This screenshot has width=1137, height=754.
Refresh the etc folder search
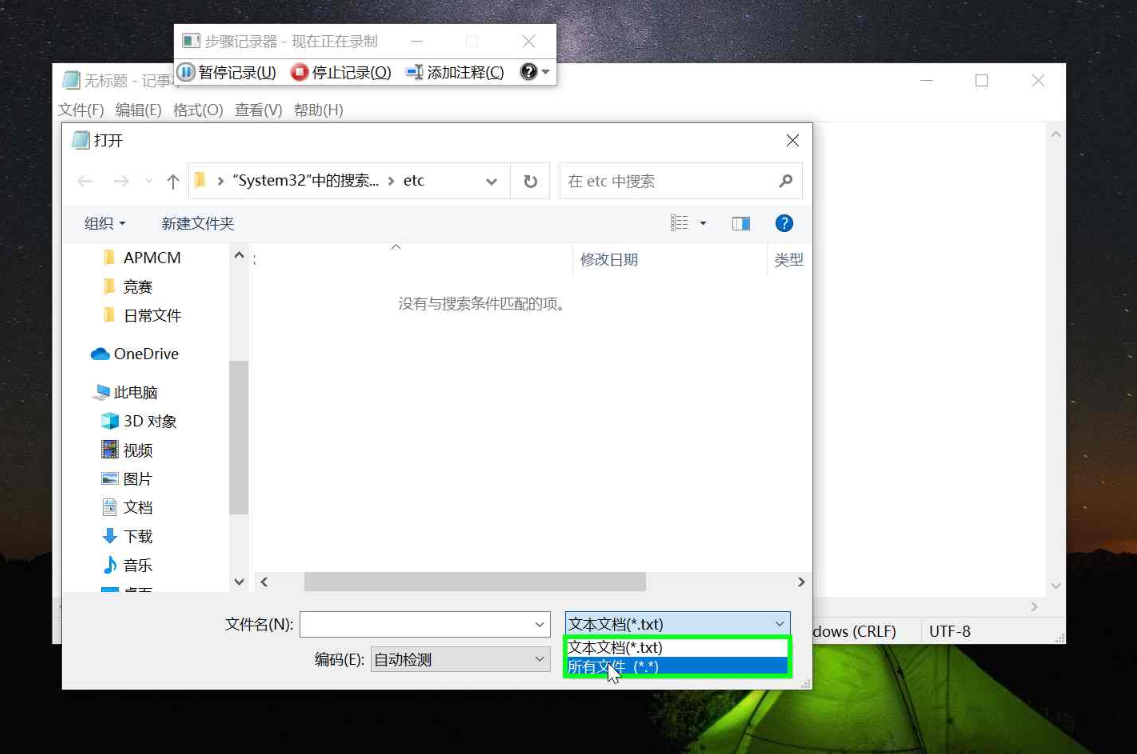point(530,181)
